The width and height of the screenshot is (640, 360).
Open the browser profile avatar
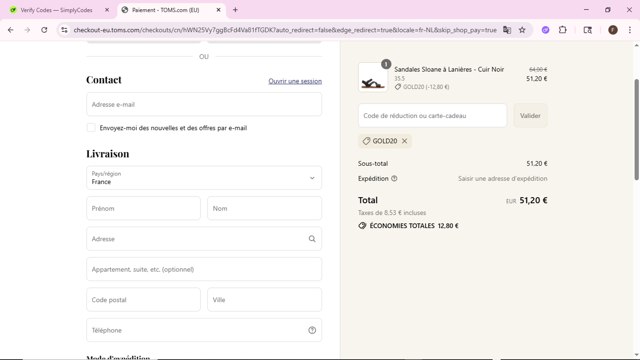point(613,30)
